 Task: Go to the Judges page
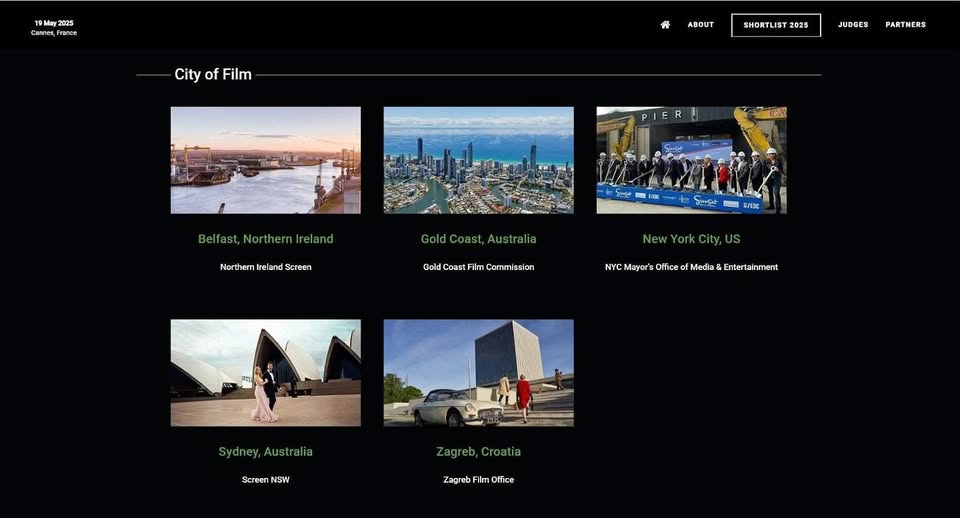click(852, 25)
